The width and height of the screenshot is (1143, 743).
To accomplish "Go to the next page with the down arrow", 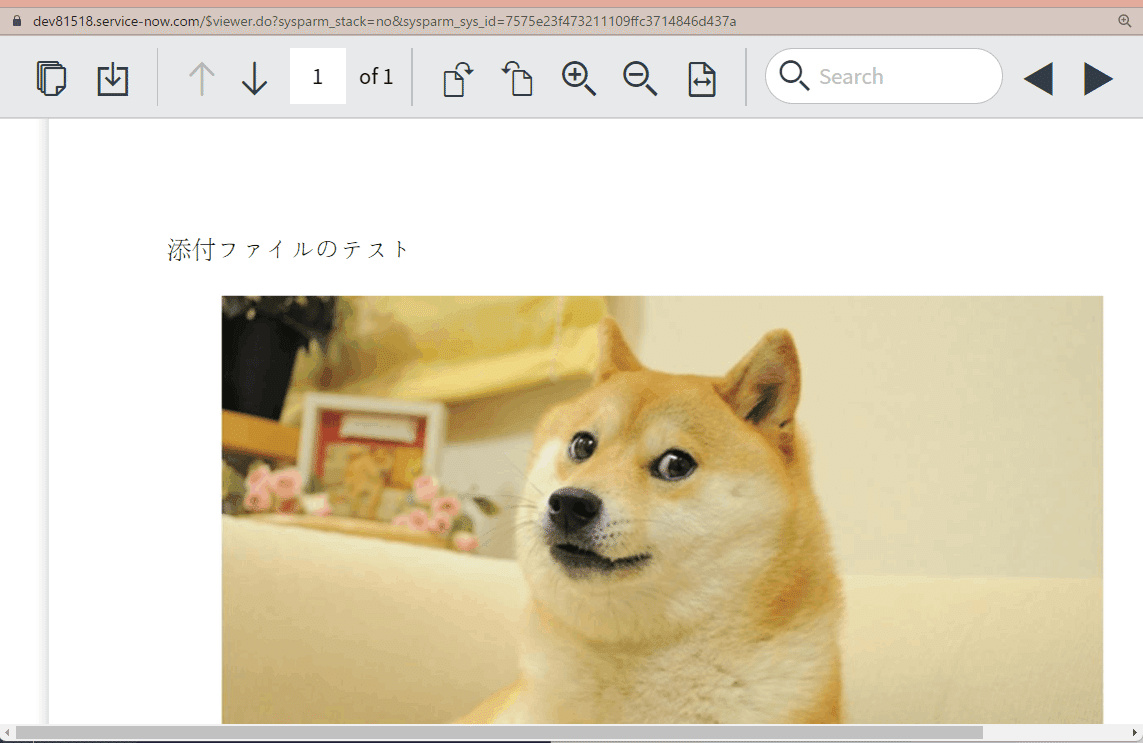I will [254, 78].
